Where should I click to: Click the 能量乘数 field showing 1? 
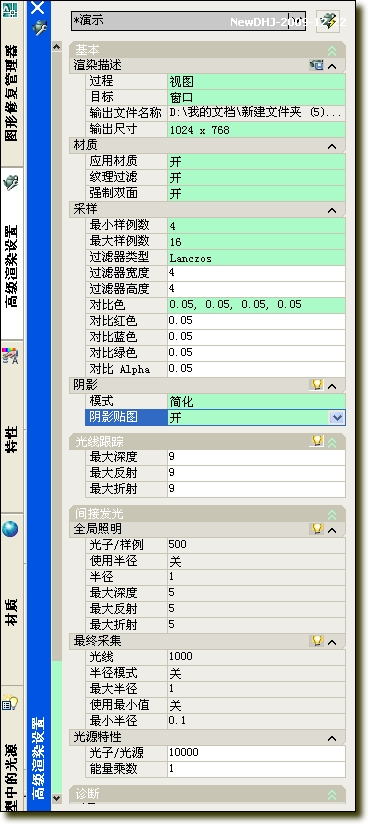point(257,769)
